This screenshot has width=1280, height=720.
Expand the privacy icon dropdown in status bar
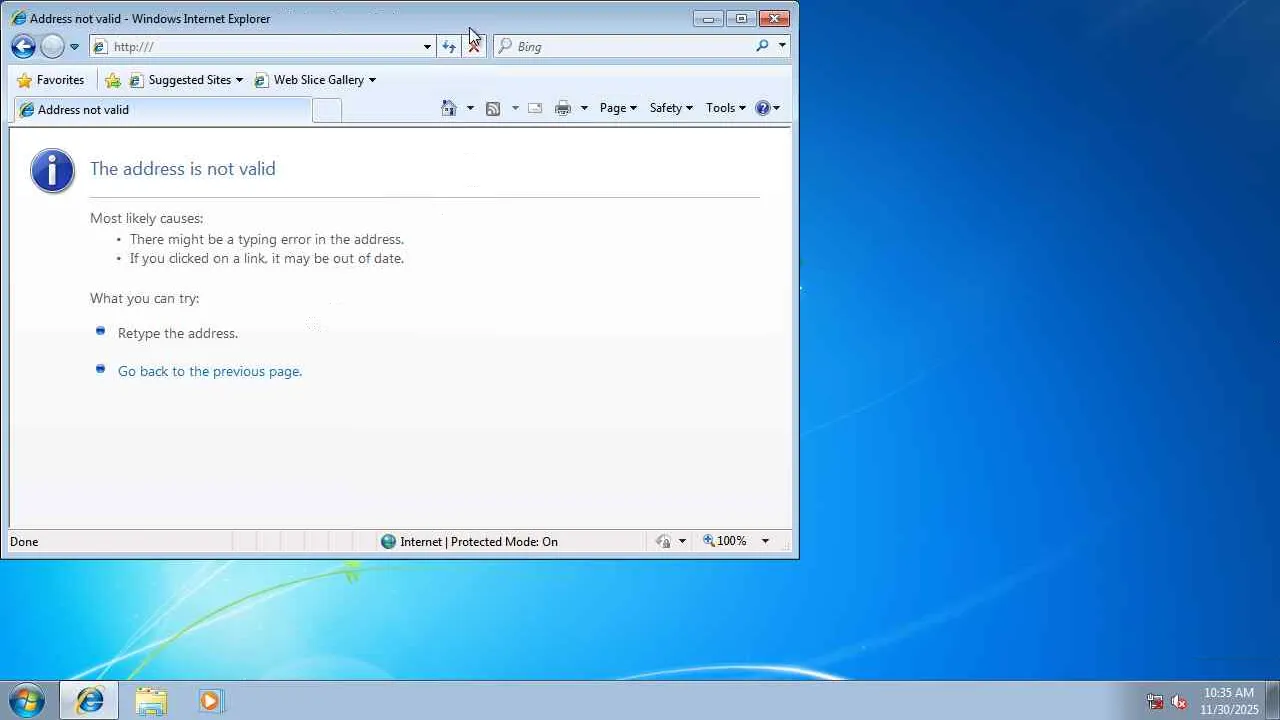point(682,541)
